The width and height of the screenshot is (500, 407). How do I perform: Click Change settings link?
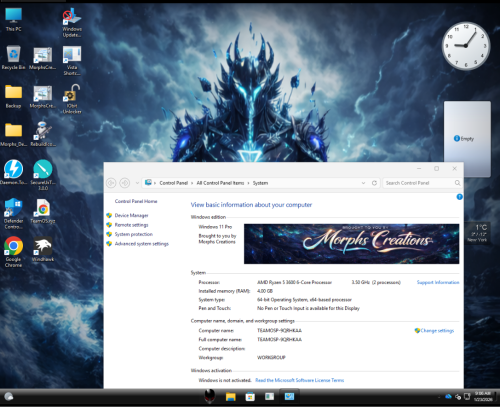(x=437, y=331)
